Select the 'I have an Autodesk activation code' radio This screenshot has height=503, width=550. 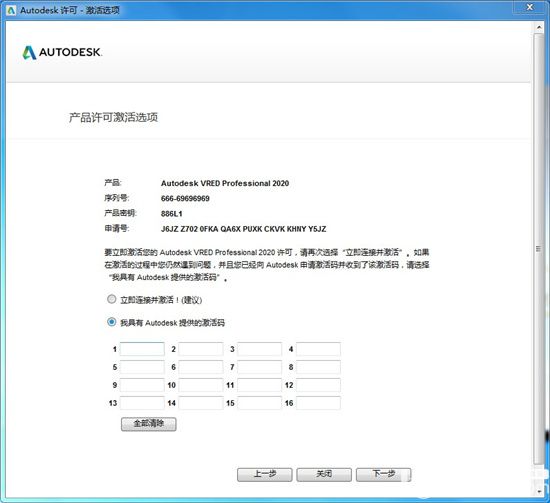(x=112, y=322)
